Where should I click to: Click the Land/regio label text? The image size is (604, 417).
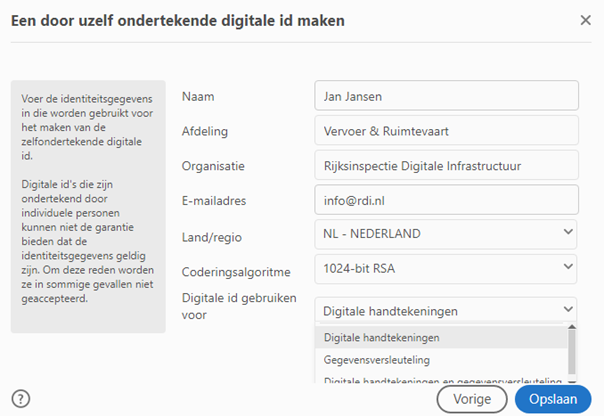pyautogui.click(x=211, y=237)
